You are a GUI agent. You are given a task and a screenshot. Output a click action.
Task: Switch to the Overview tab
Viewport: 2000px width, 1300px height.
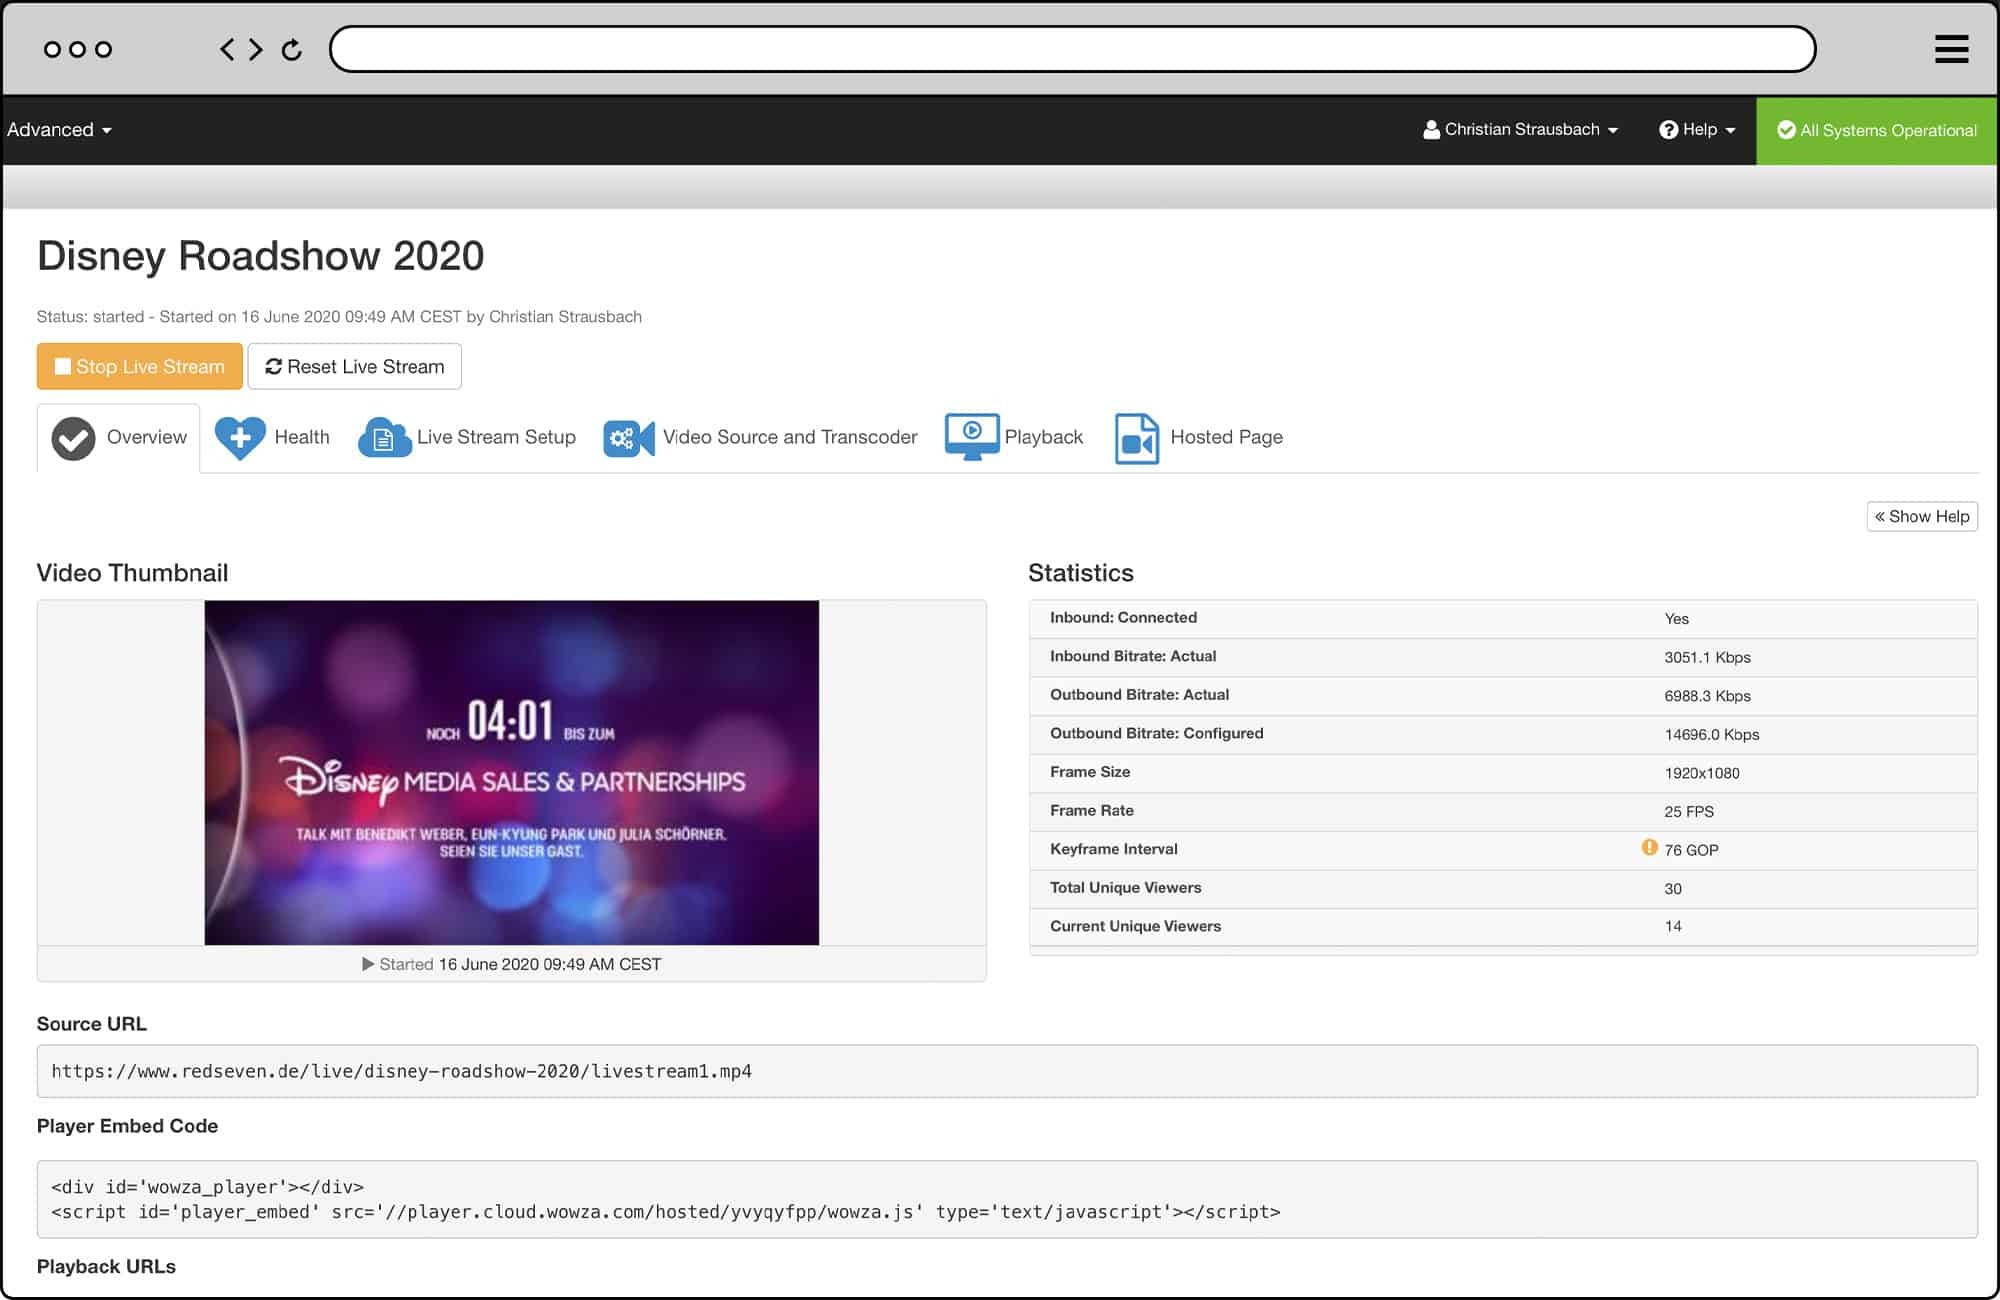(119, 438)
